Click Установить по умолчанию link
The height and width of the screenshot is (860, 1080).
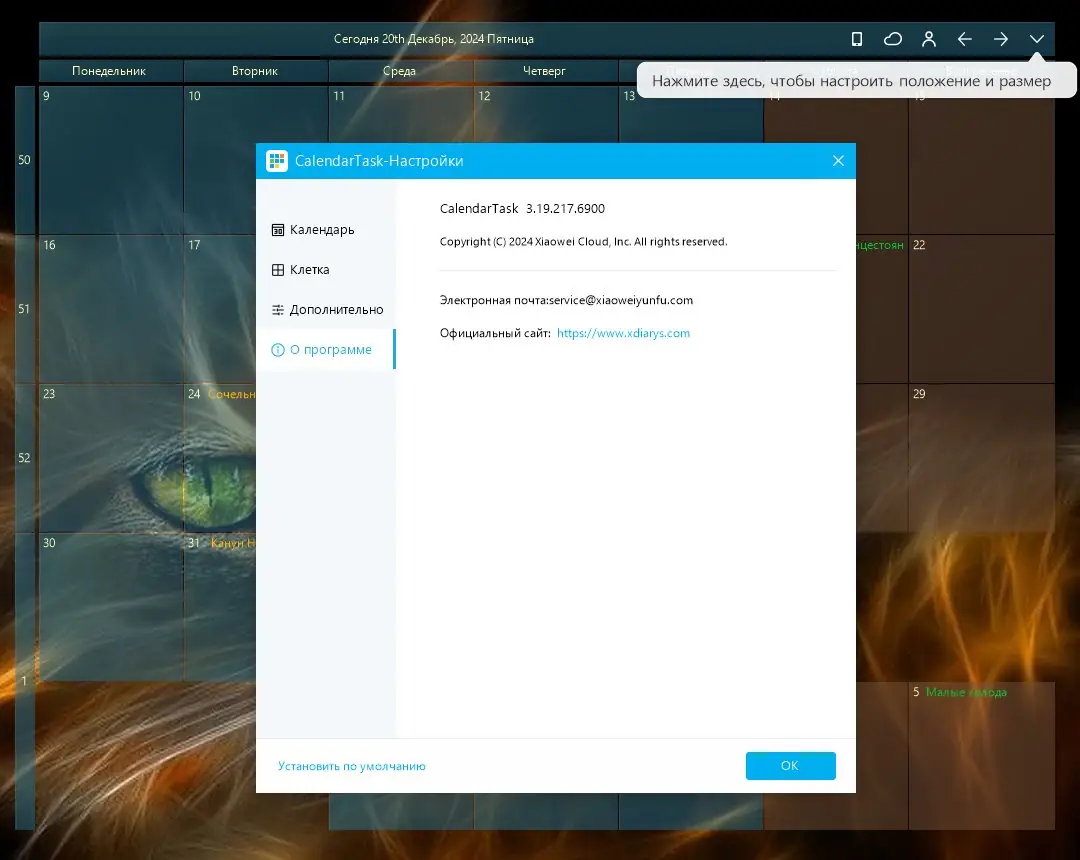[351, 766]
